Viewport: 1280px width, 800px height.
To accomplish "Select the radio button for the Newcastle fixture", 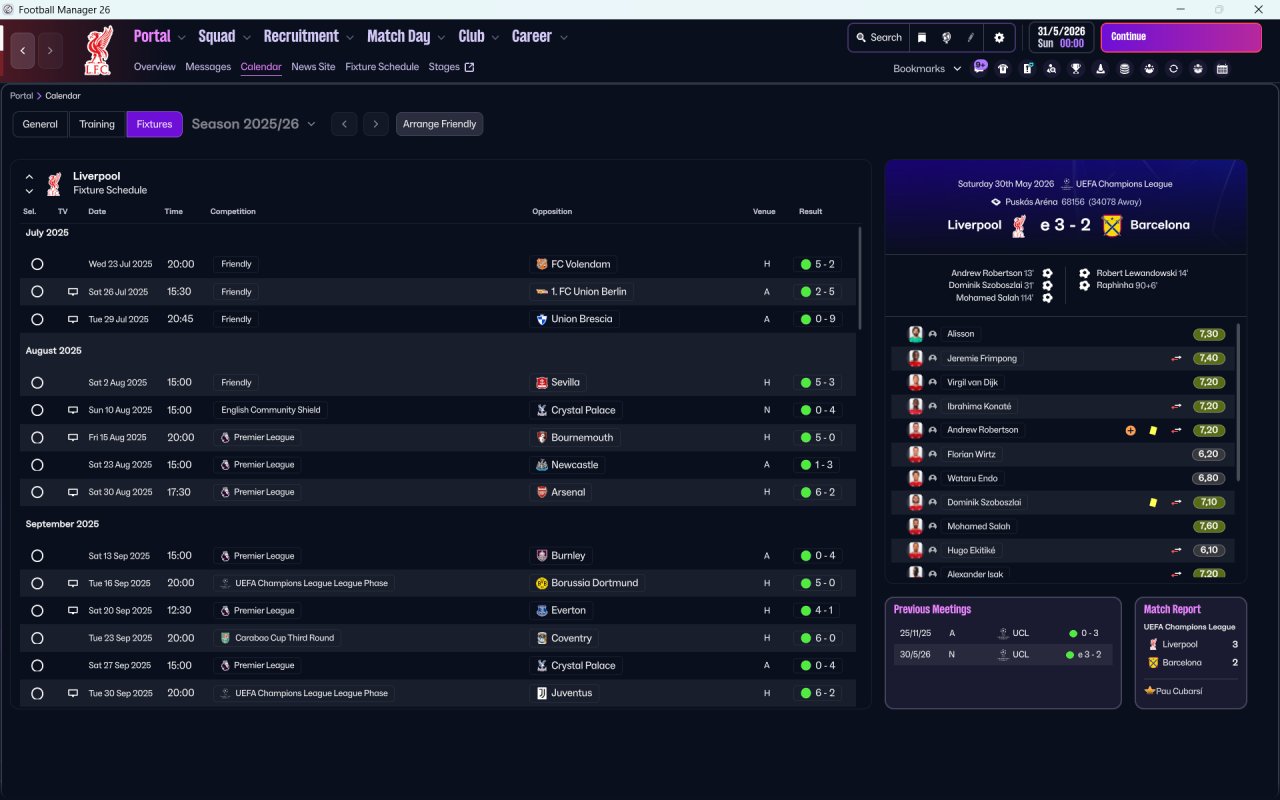I will [x=37, y=465].
